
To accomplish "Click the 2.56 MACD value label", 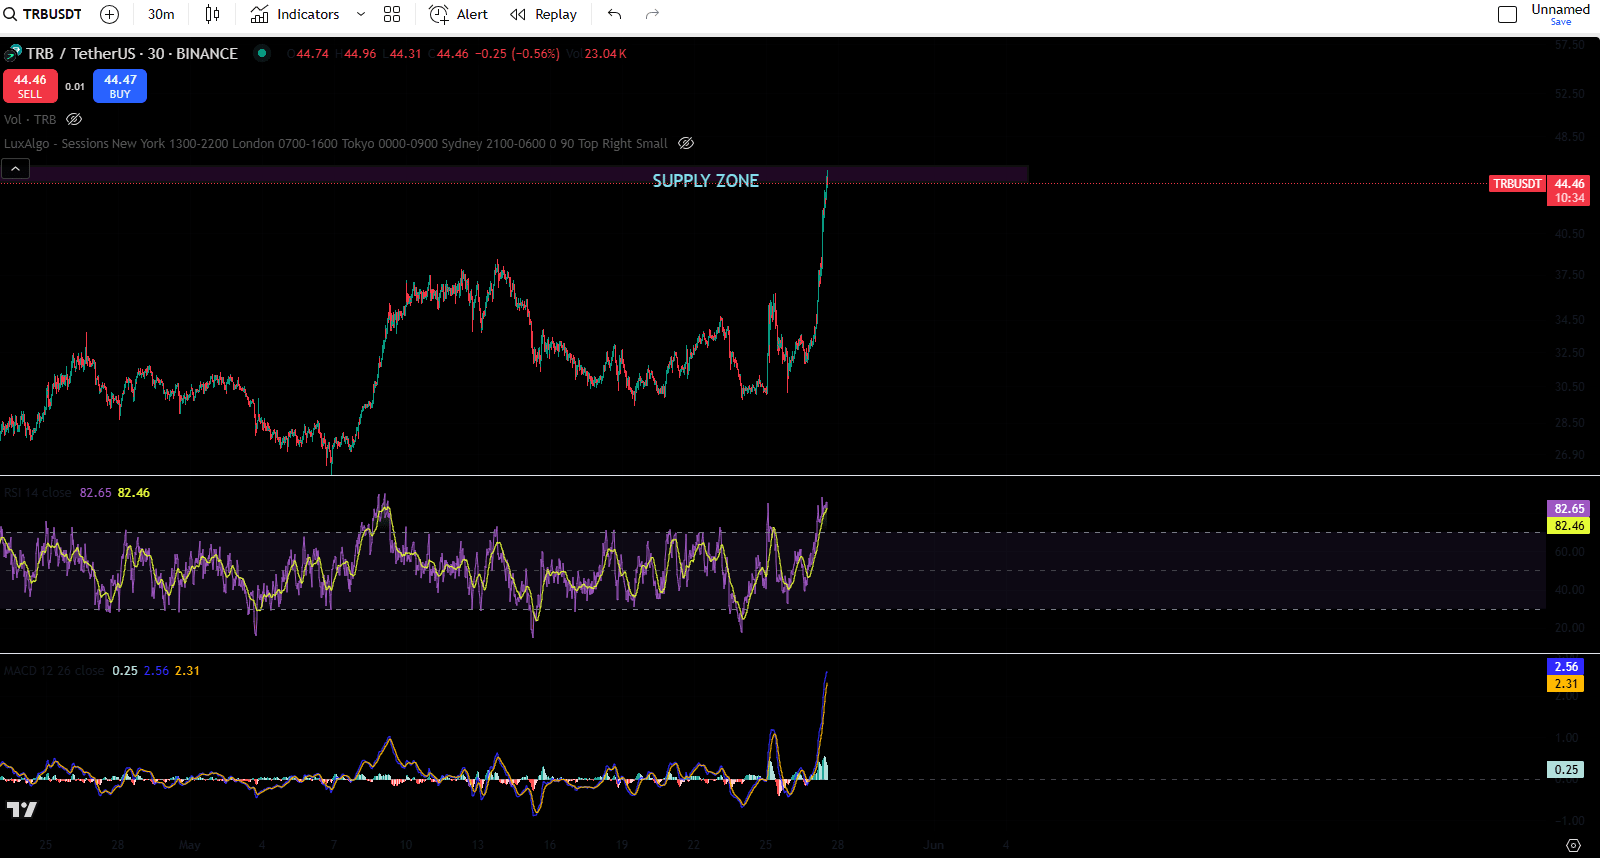I will 1566,666.
